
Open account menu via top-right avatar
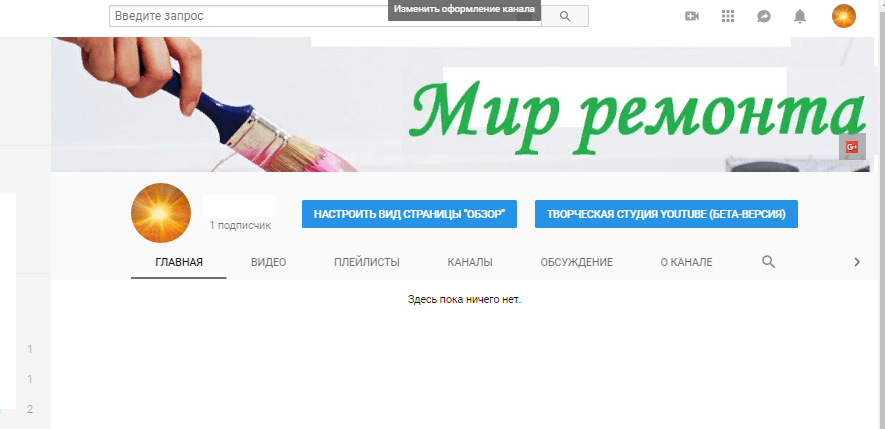point(844,16)
